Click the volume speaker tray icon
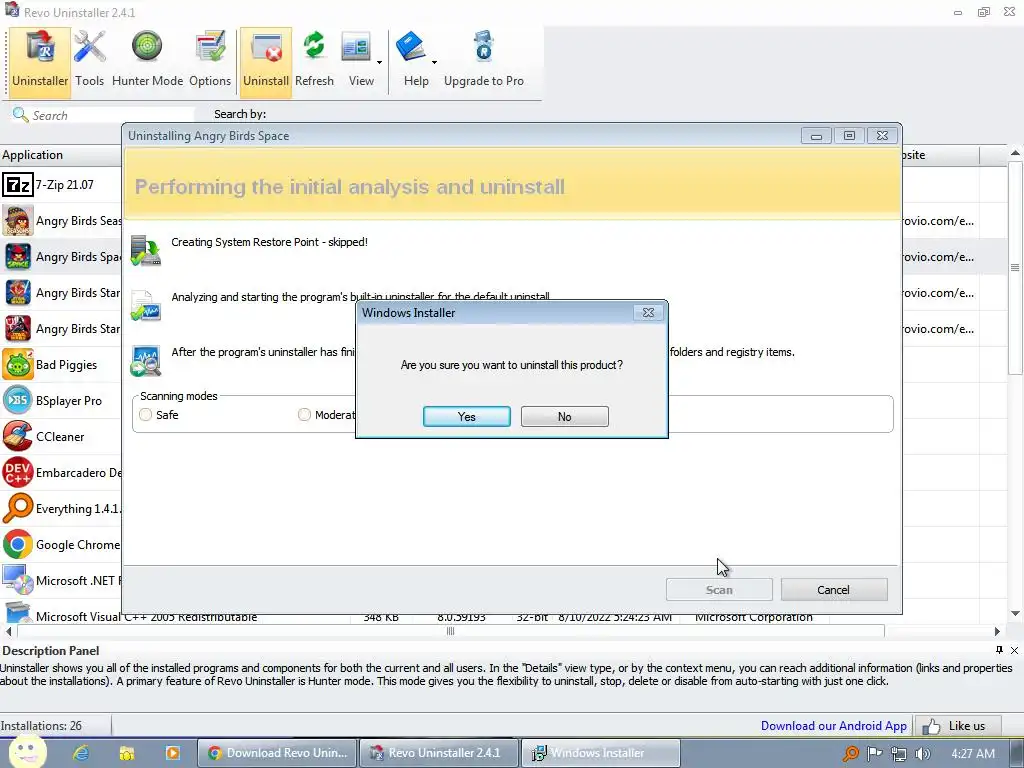The width and height of the screenshot is (1024, 768). pos(923,754)
